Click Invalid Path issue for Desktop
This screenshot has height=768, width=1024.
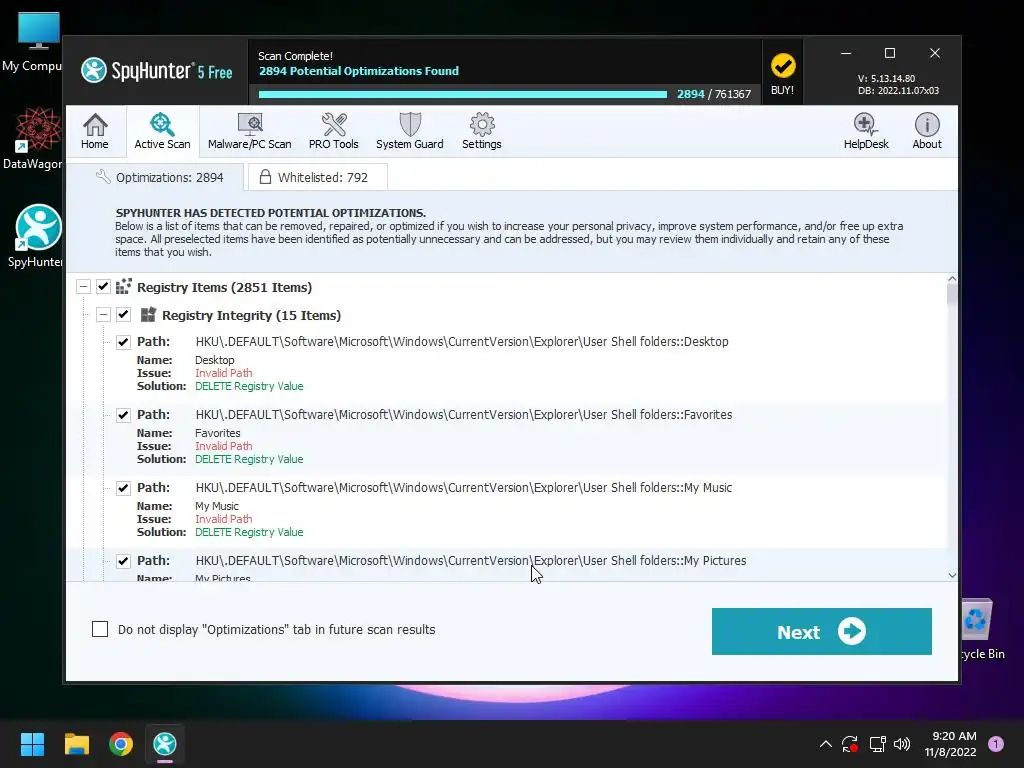(223, 373)
